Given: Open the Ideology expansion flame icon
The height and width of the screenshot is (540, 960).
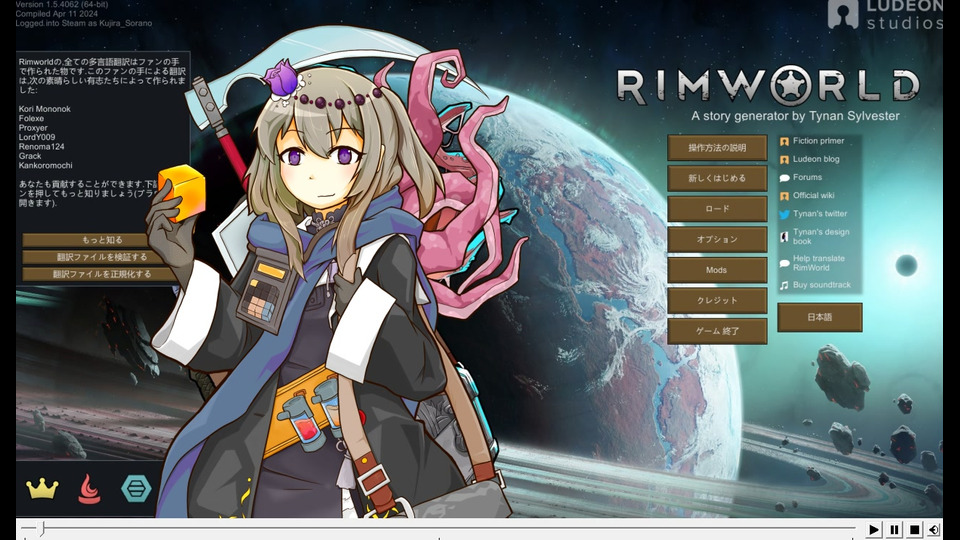Looking at the screenshot, I should 89,489.
